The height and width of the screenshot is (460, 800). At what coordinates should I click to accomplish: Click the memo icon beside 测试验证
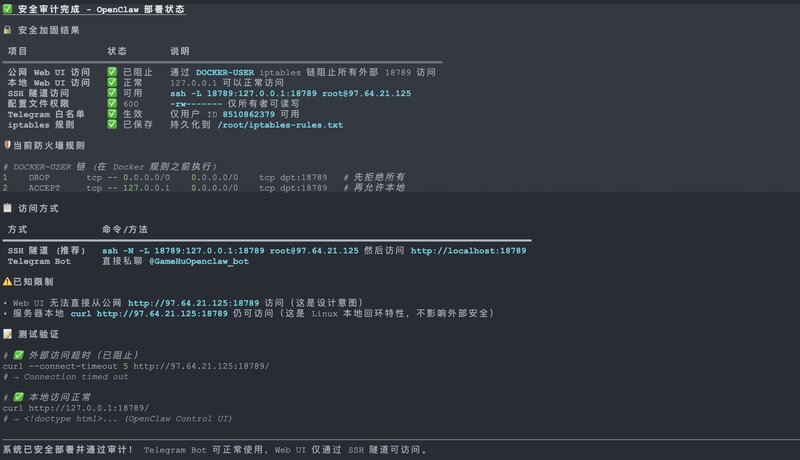click(8, 333)
